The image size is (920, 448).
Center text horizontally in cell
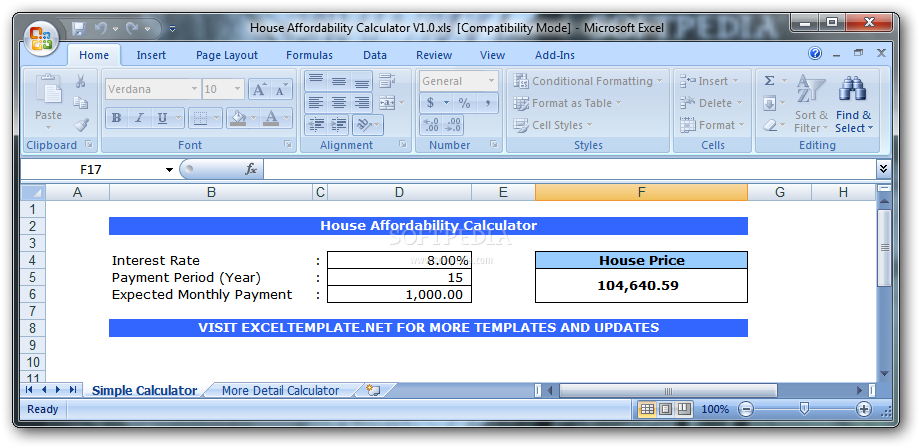click(339, 103)
